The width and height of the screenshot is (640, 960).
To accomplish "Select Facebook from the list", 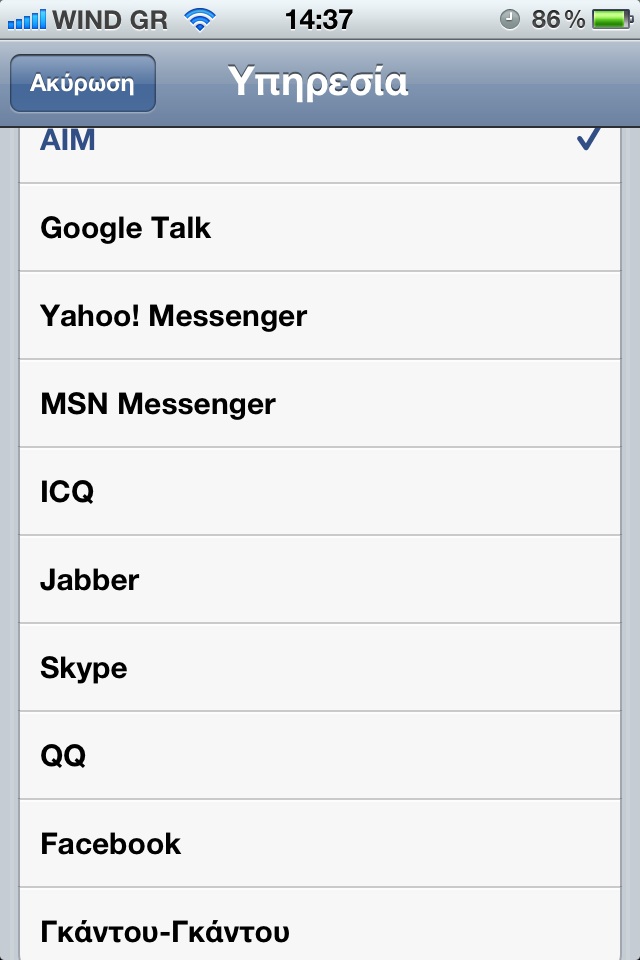I will (320, 844).
